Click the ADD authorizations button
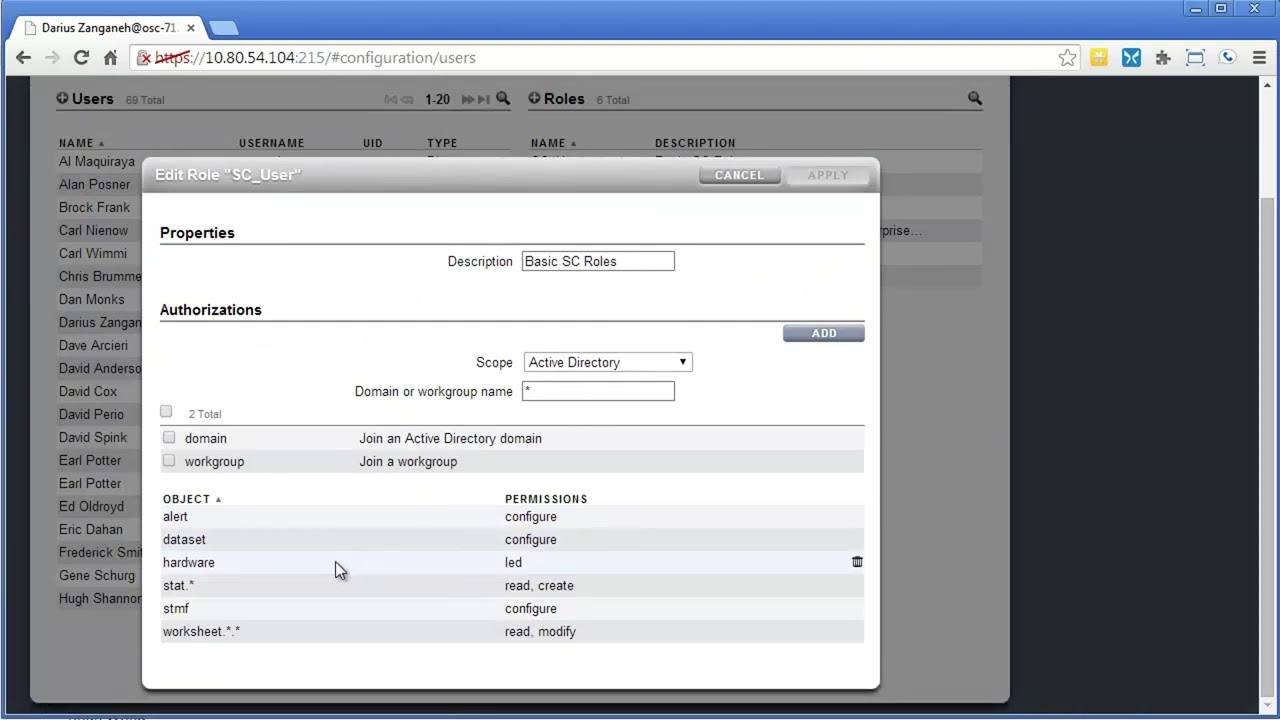This screenshot has width=1280, height=720. (x=824, y=333)
